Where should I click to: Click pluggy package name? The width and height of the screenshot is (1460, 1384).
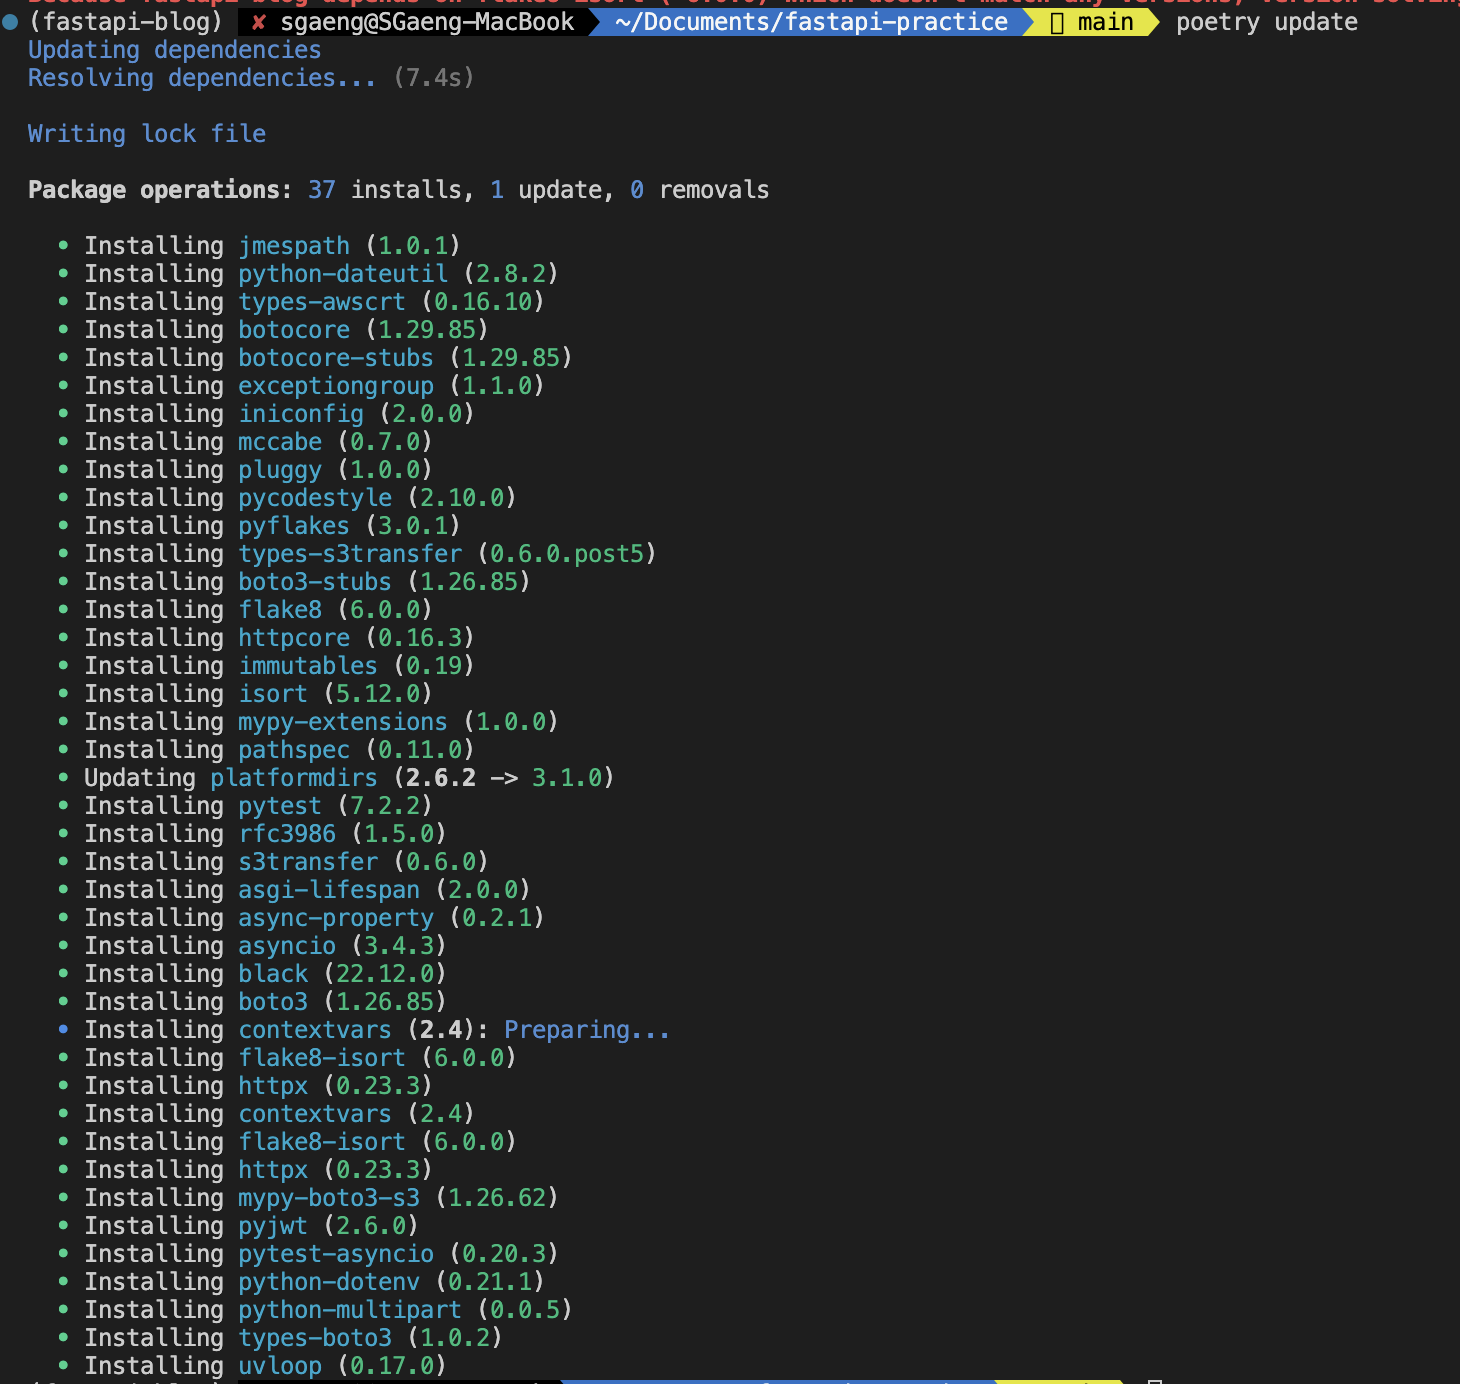tap(280, 470)
